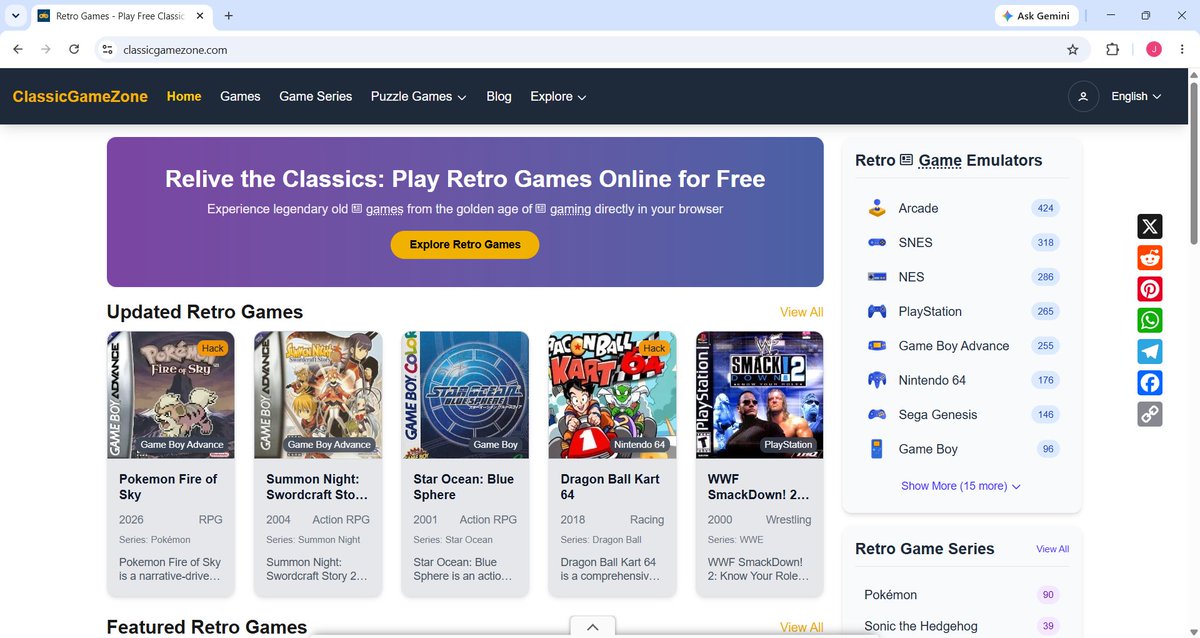This screenshot has height=638, width=1200.
Task: Open the user account icon
Action: coord(1082,96)
